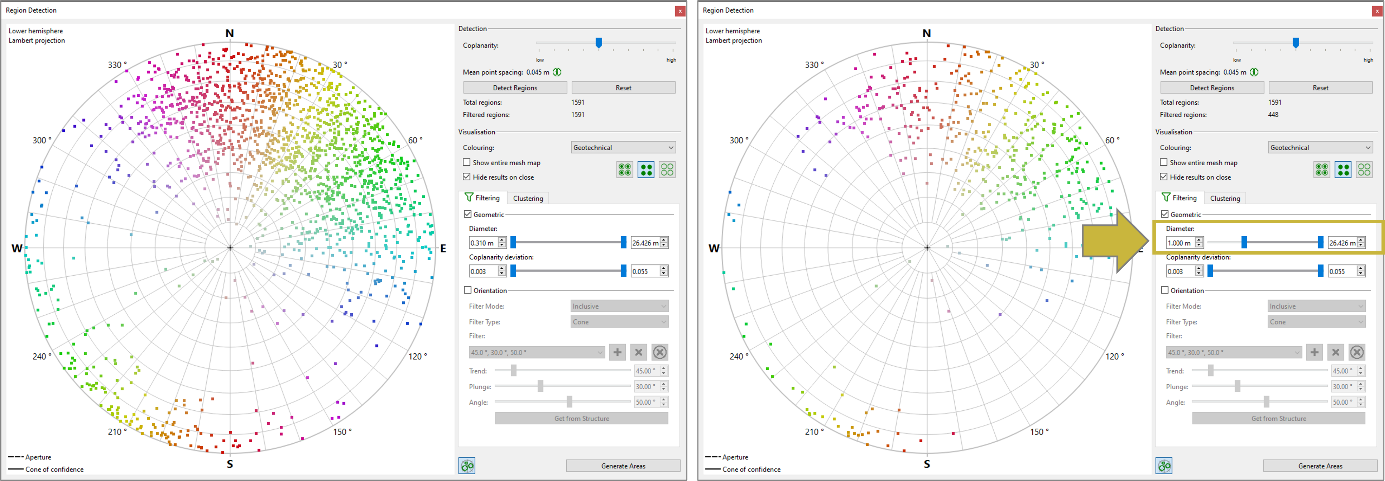This screenshot has width=1385, height=481.
Task: Click the green link icon at bottom of left window
Action: [x=467, y=465]
